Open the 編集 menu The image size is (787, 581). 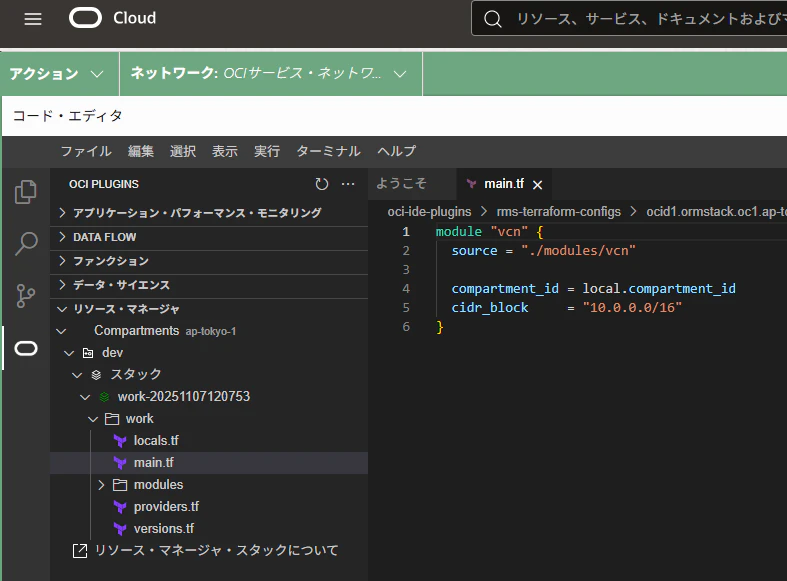point(141,151)
